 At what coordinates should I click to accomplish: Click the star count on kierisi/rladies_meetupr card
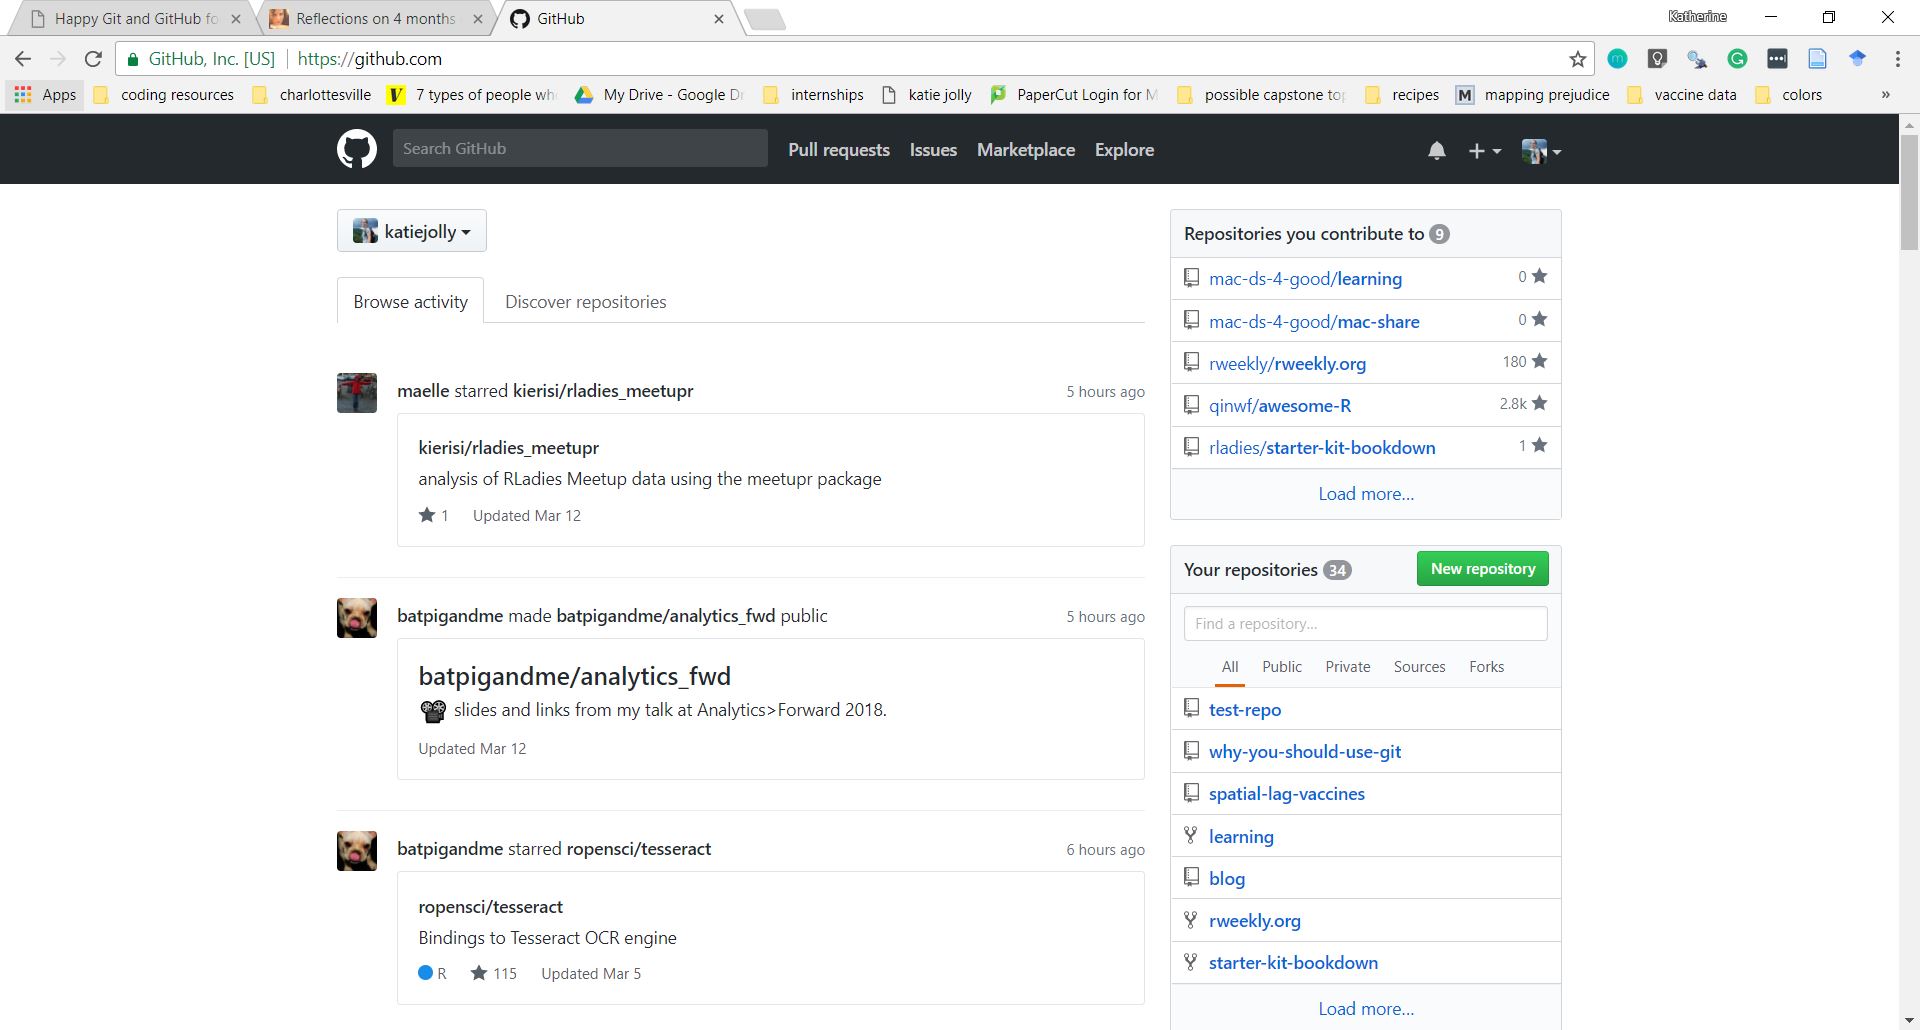click(434, 515)
